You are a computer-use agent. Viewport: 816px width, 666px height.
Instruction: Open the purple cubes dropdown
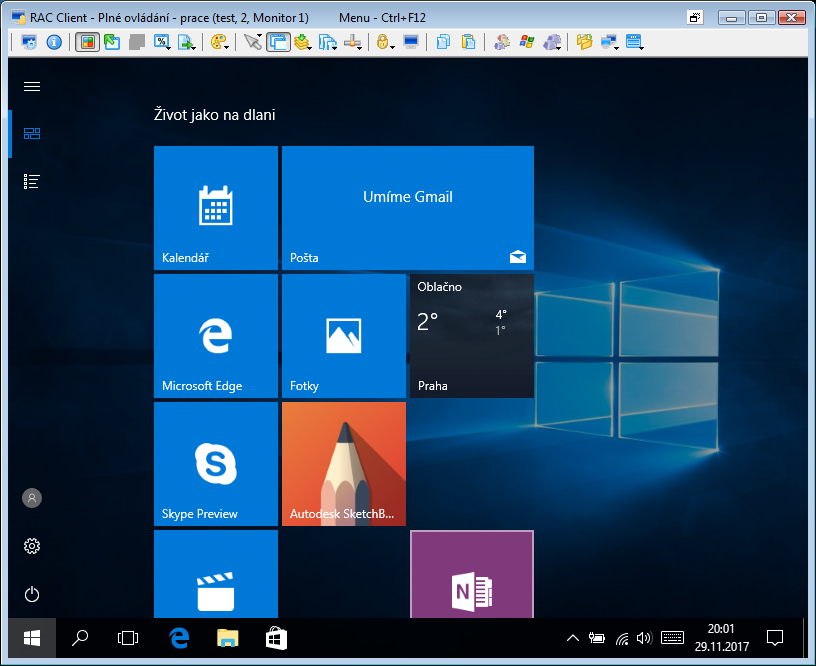coord(552,42)
